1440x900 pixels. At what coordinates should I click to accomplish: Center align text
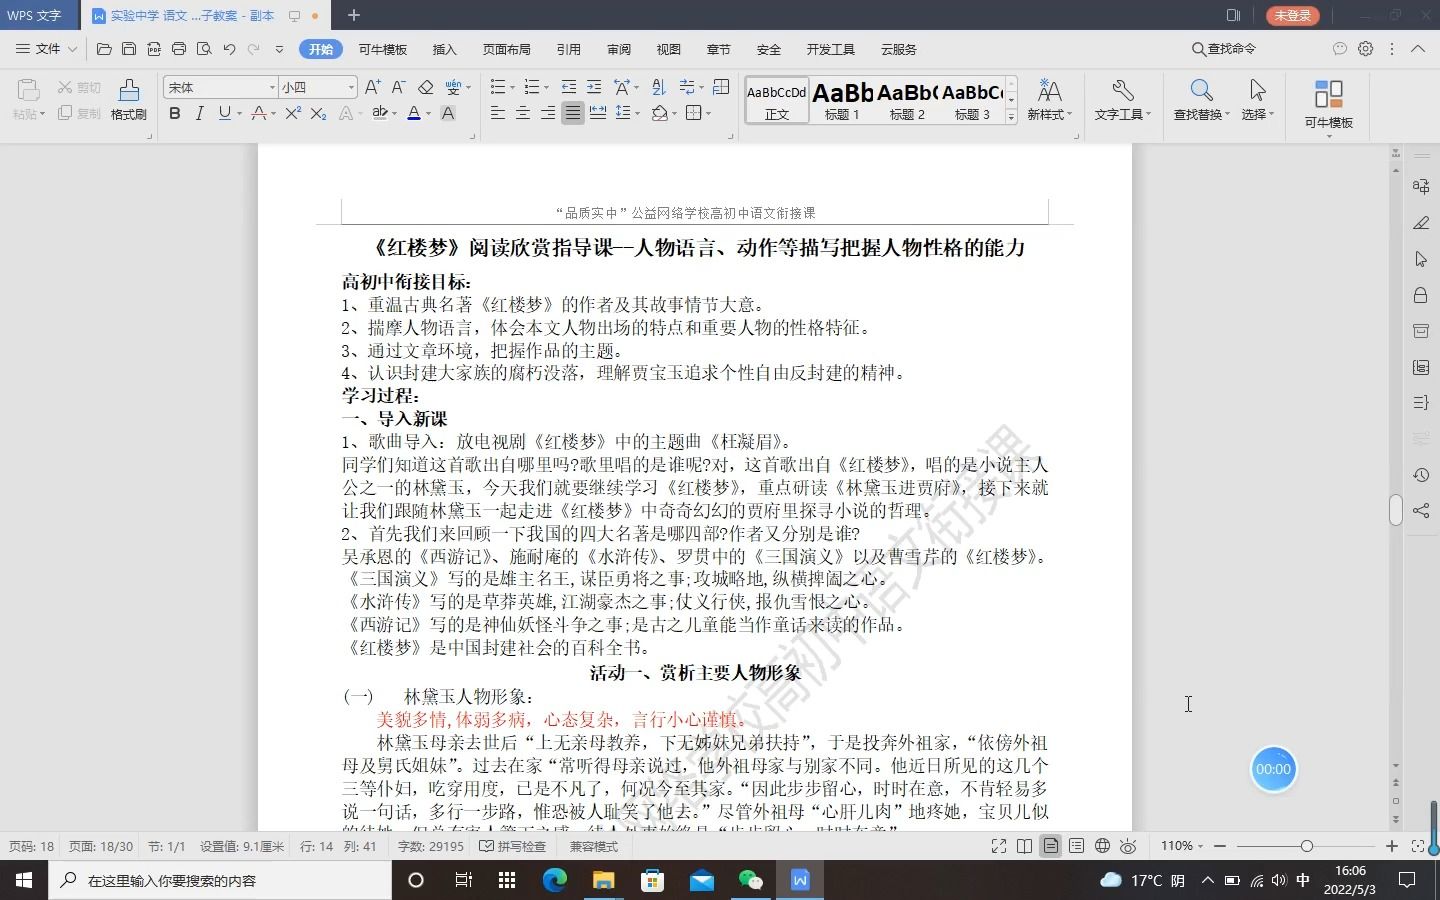(522, 114)
